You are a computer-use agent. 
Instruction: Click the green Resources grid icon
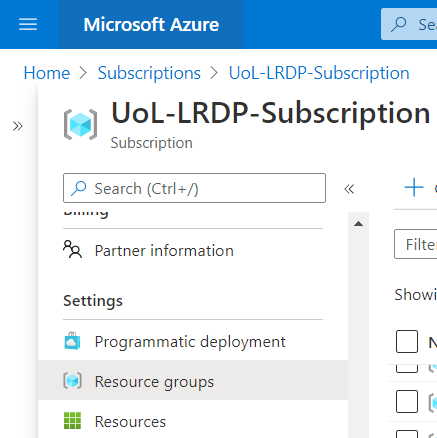pyautogui.click(x=72, y=421)
